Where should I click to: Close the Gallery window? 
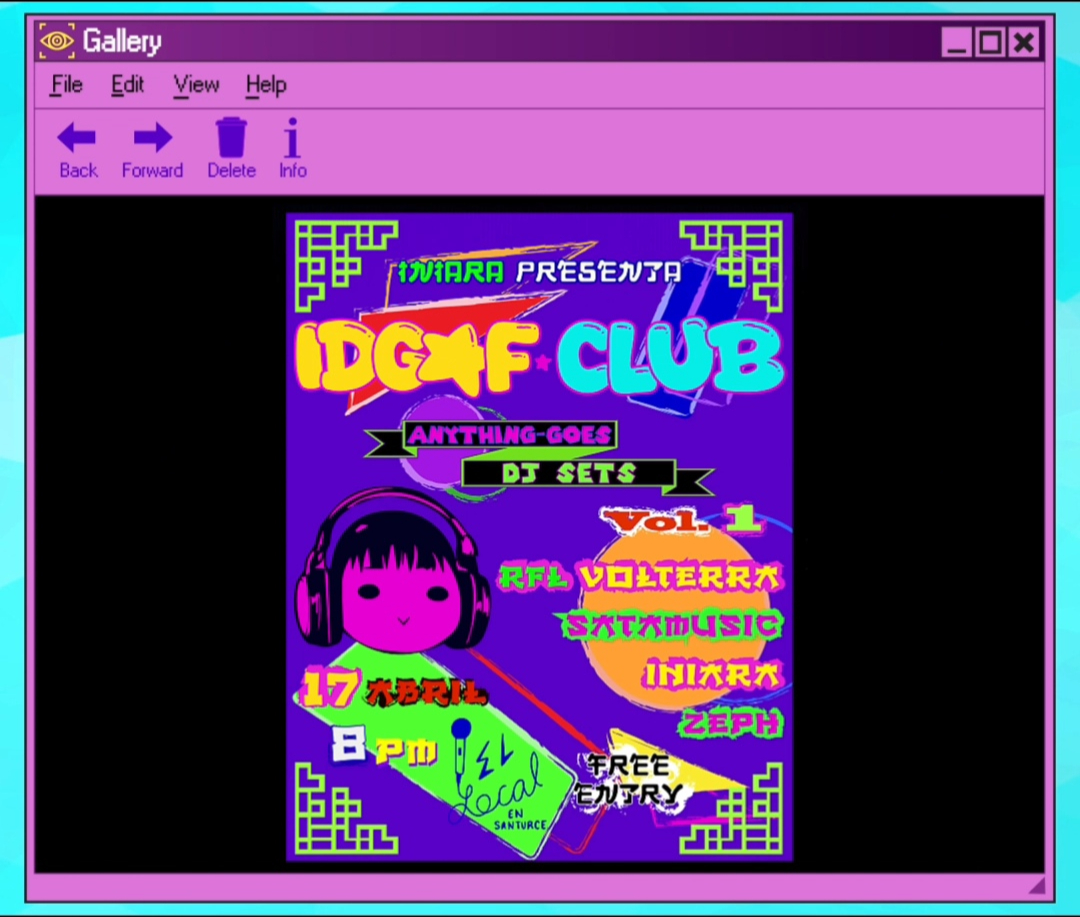1024,43
